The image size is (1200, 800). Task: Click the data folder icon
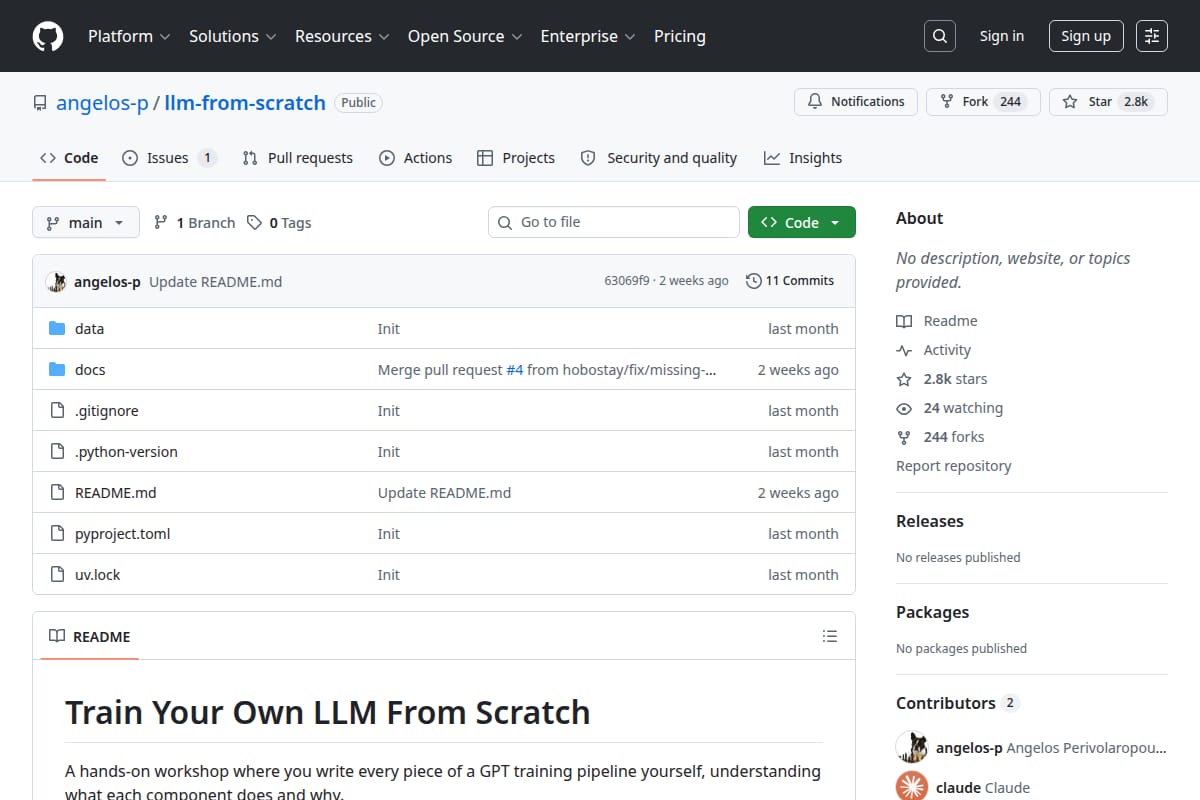pyautogui.click(x=57, y=329)
